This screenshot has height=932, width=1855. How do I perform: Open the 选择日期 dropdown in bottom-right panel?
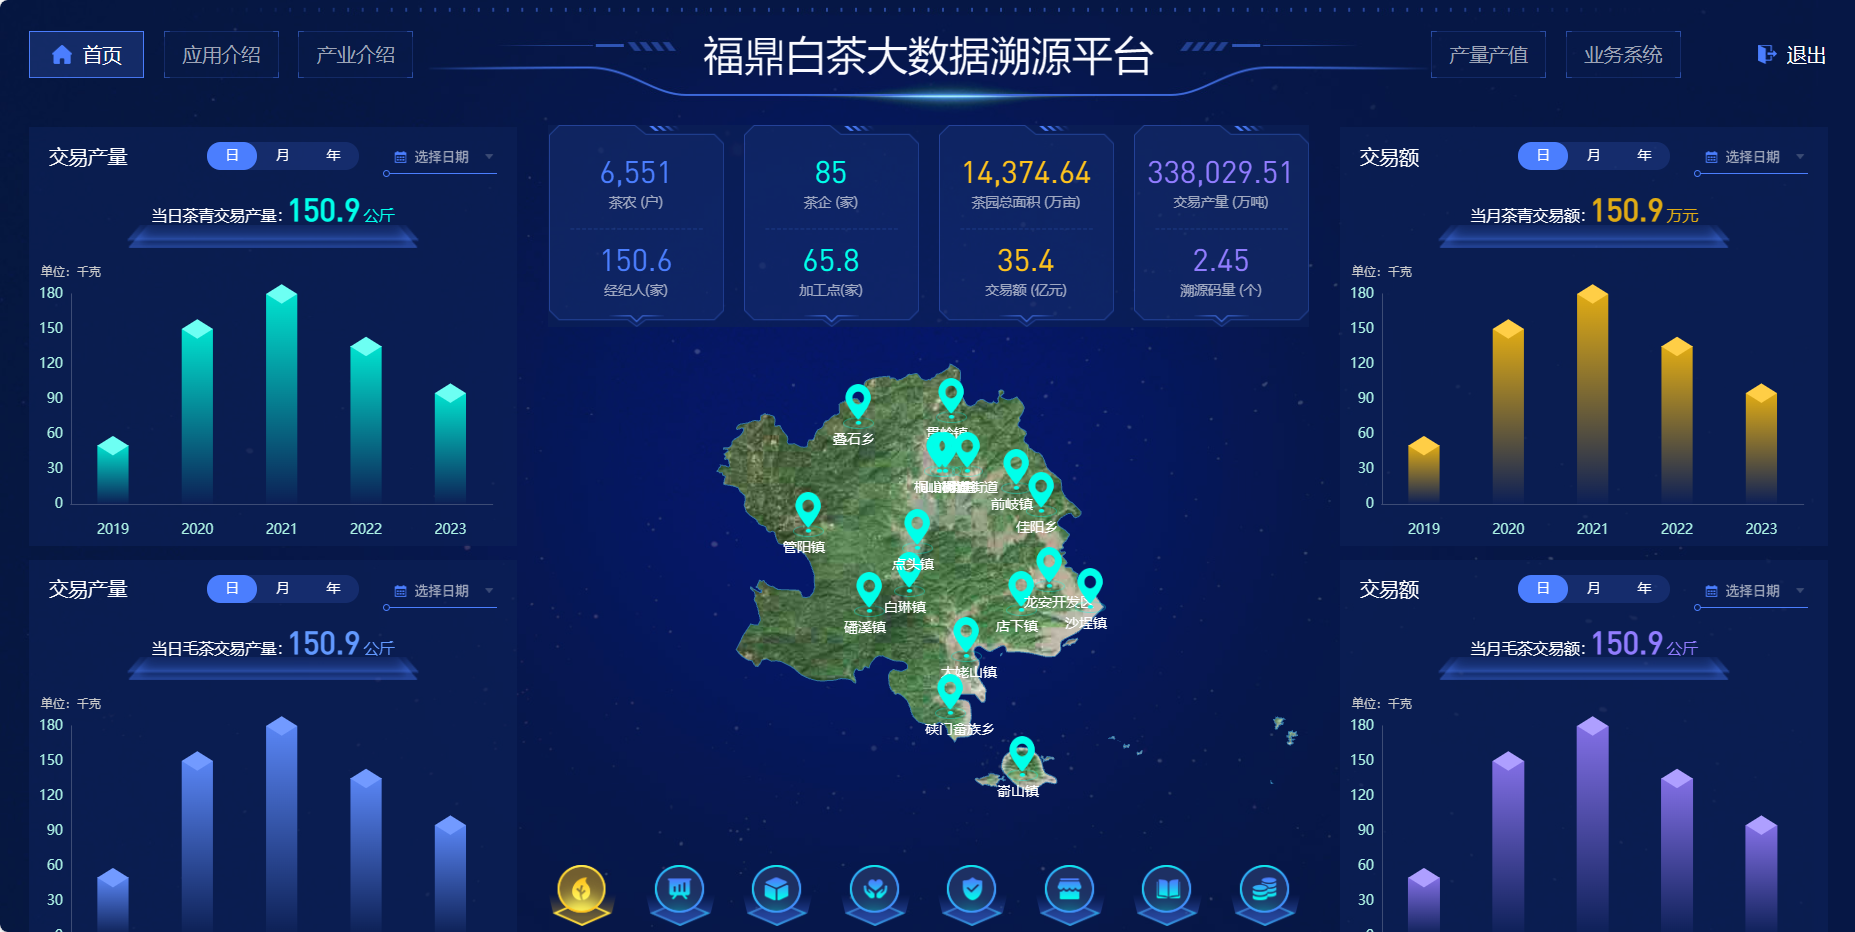1750,589
